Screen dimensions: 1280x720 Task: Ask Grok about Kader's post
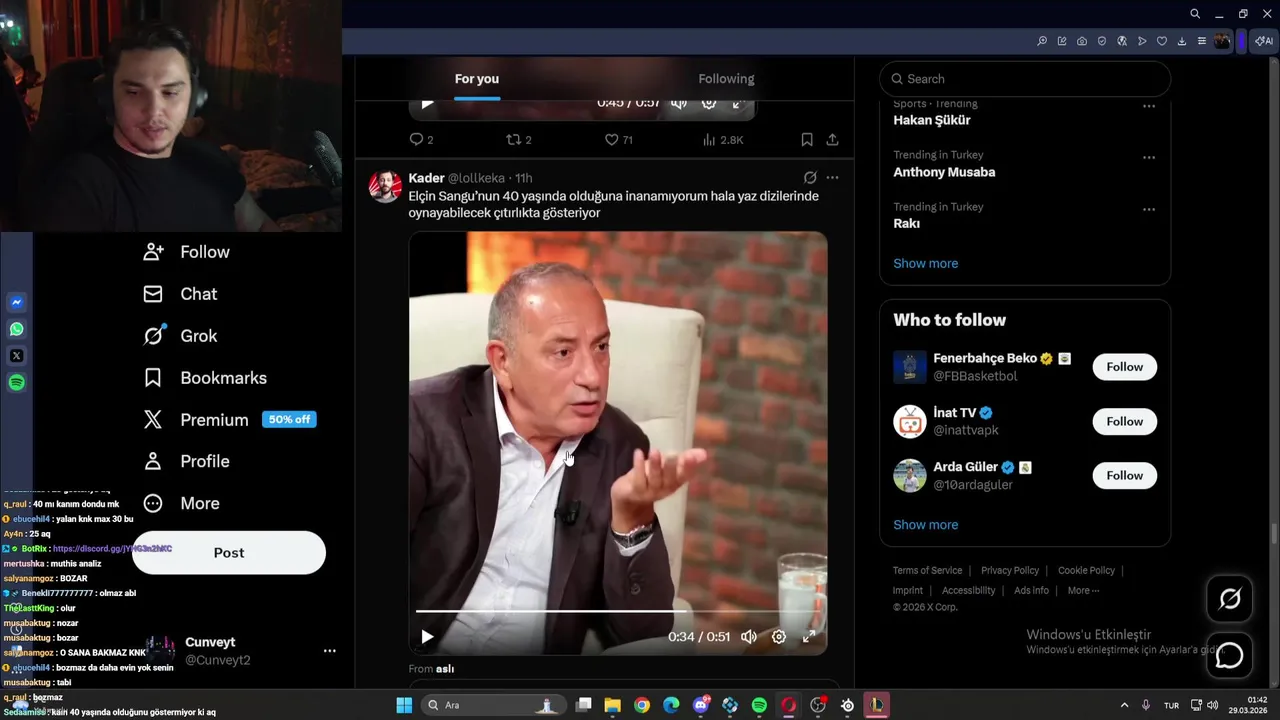(810, 178)
